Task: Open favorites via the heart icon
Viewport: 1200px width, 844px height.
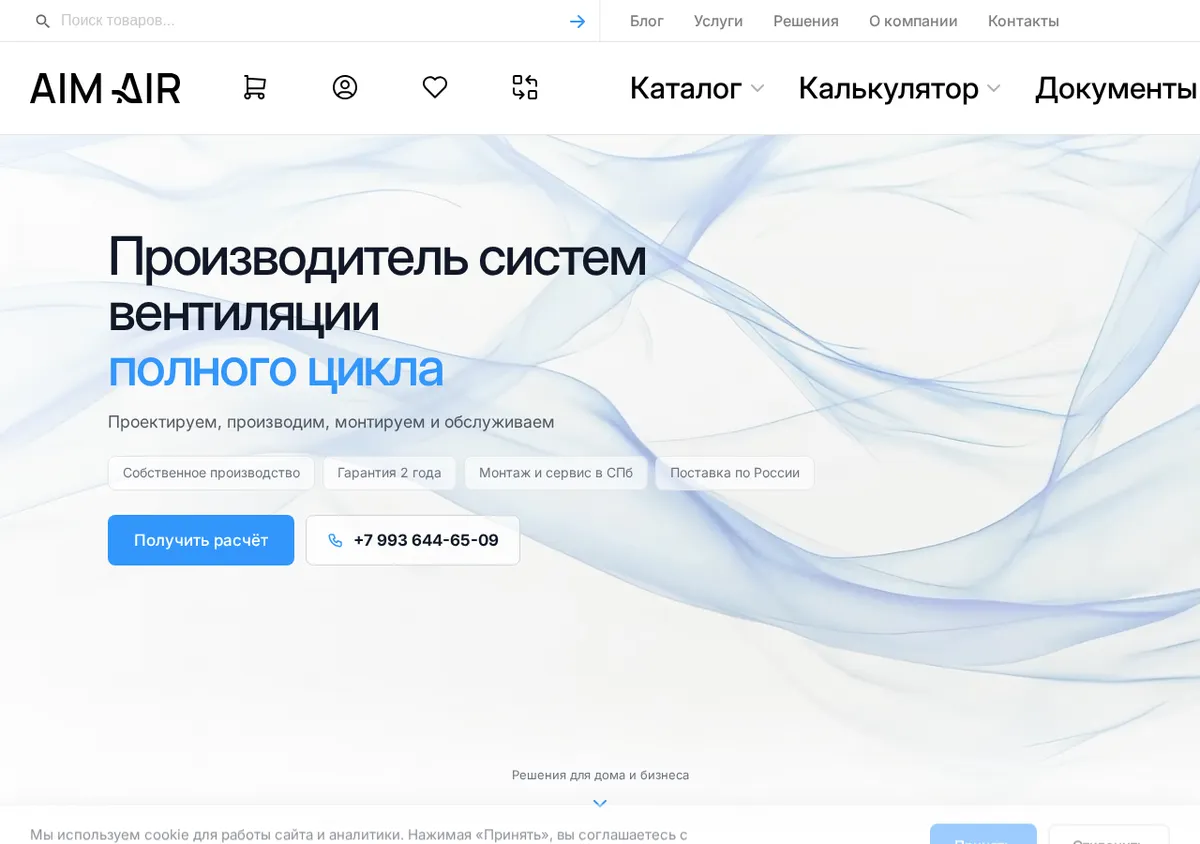Action: click(x=435, y=88)
